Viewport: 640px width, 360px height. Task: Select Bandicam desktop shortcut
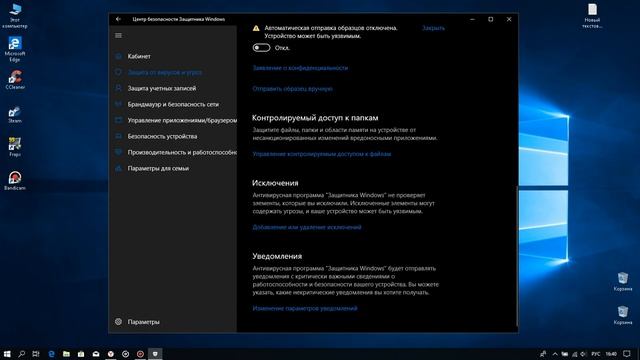15,181
